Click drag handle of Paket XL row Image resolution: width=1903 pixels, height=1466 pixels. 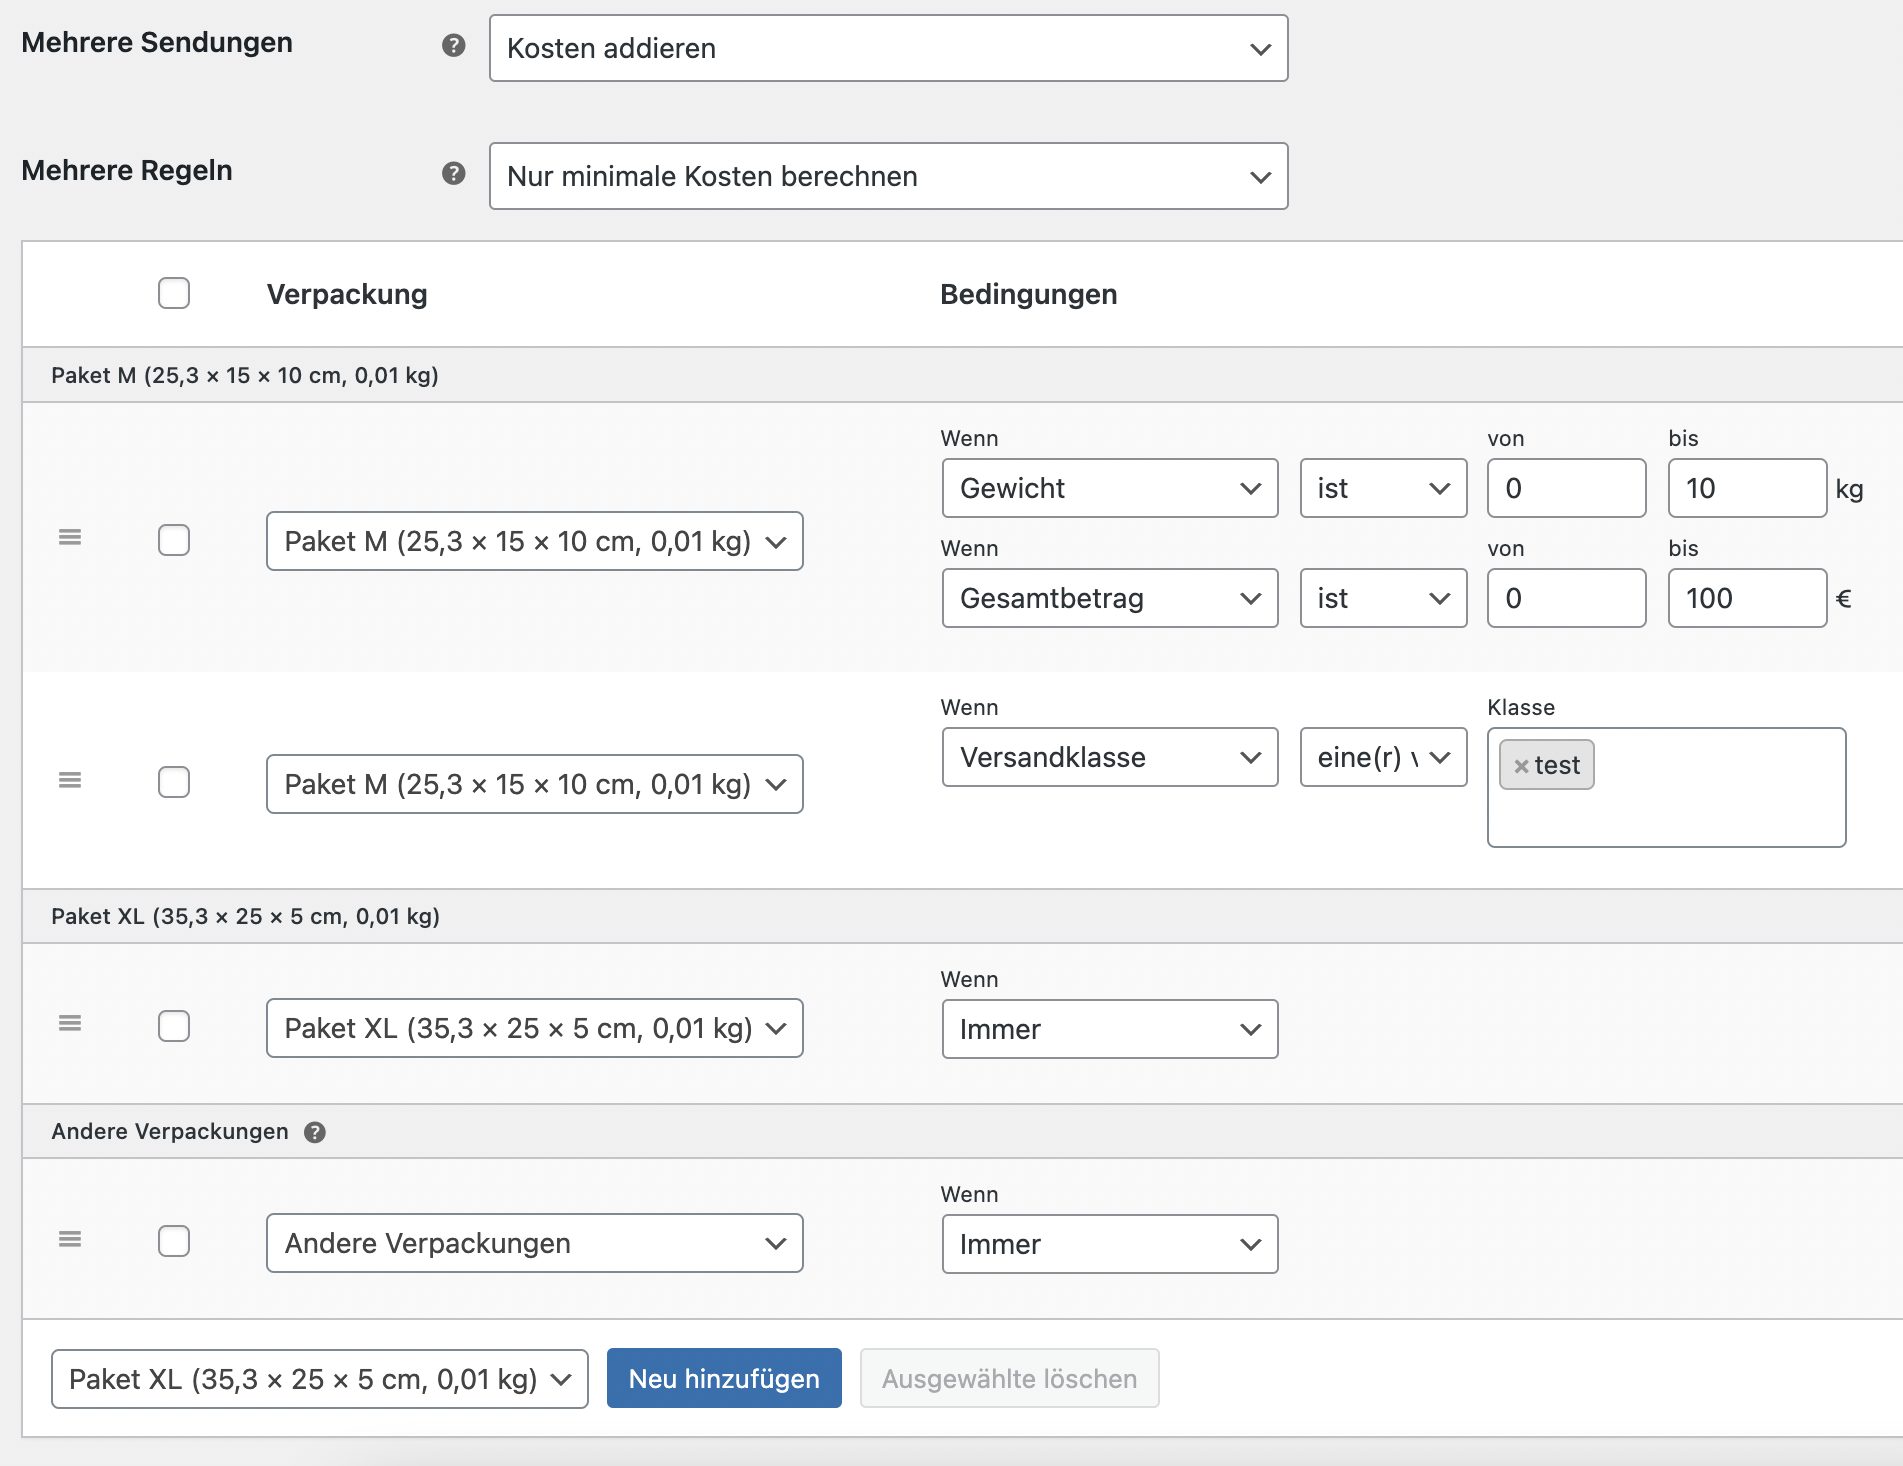coord(70,1023)
